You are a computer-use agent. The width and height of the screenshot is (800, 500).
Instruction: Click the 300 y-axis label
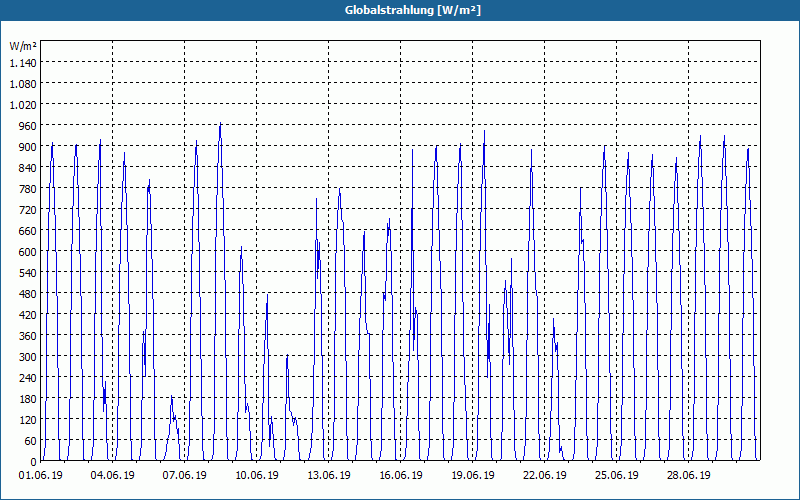(28, 356)
